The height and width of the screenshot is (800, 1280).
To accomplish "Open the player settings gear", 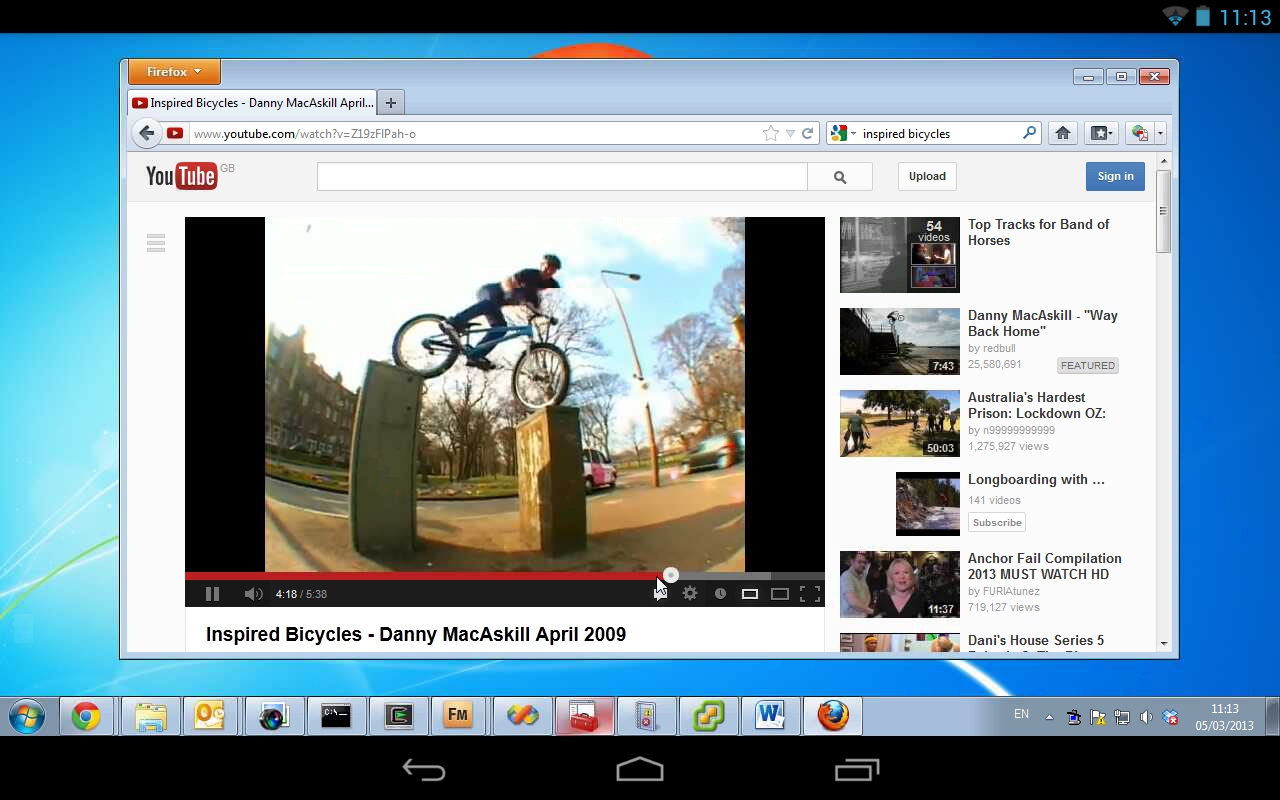I will pos(690,594).
